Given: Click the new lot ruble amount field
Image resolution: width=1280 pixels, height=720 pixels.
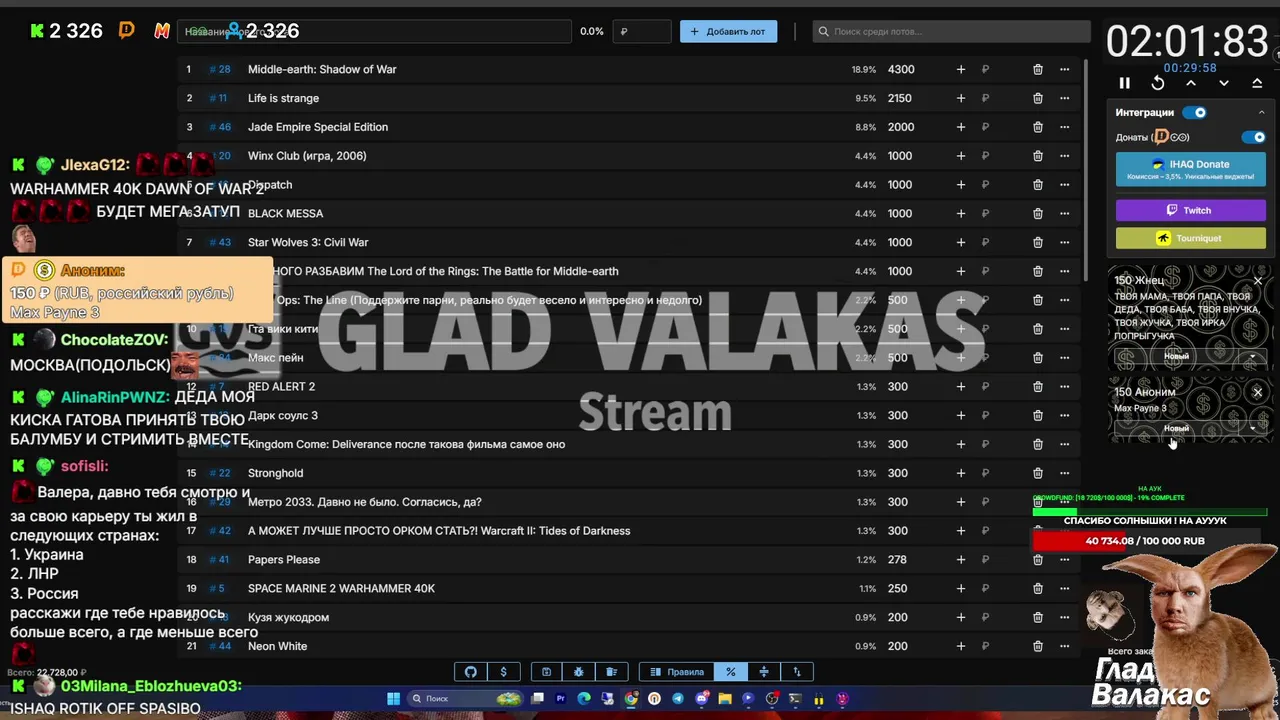Looking at the screenshot, I should [642, 31].
